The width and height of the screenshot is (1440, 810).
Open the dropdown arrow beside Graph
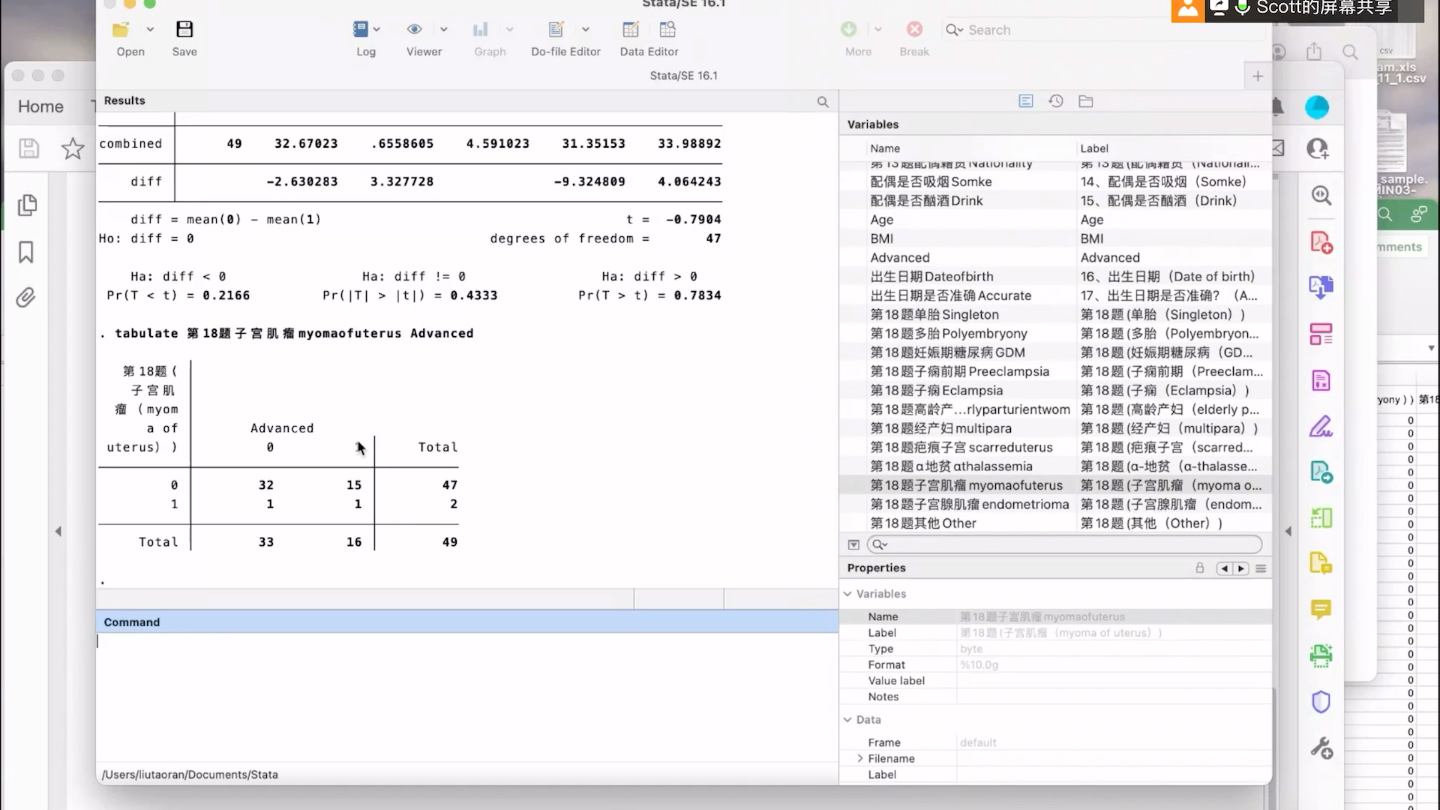510,30
